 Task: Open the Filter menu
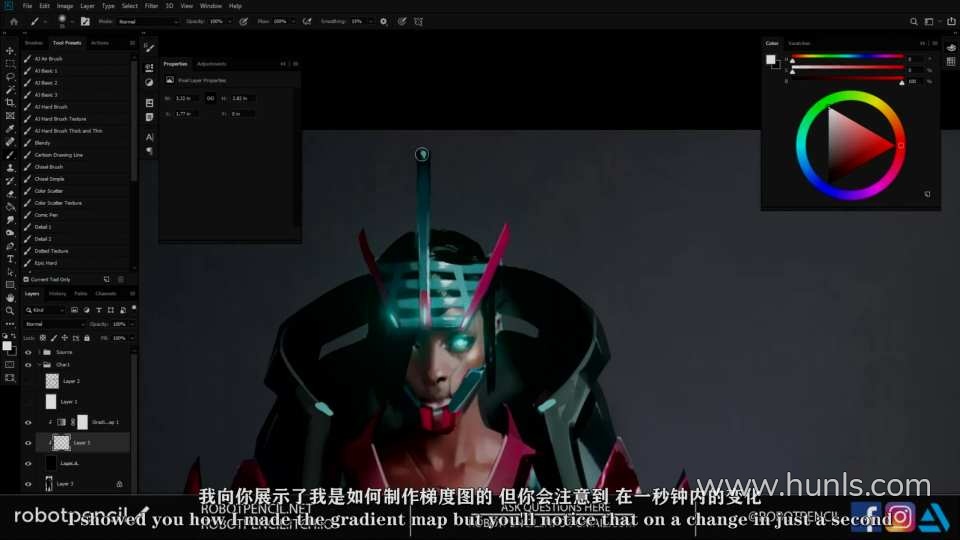coord(151,6)
